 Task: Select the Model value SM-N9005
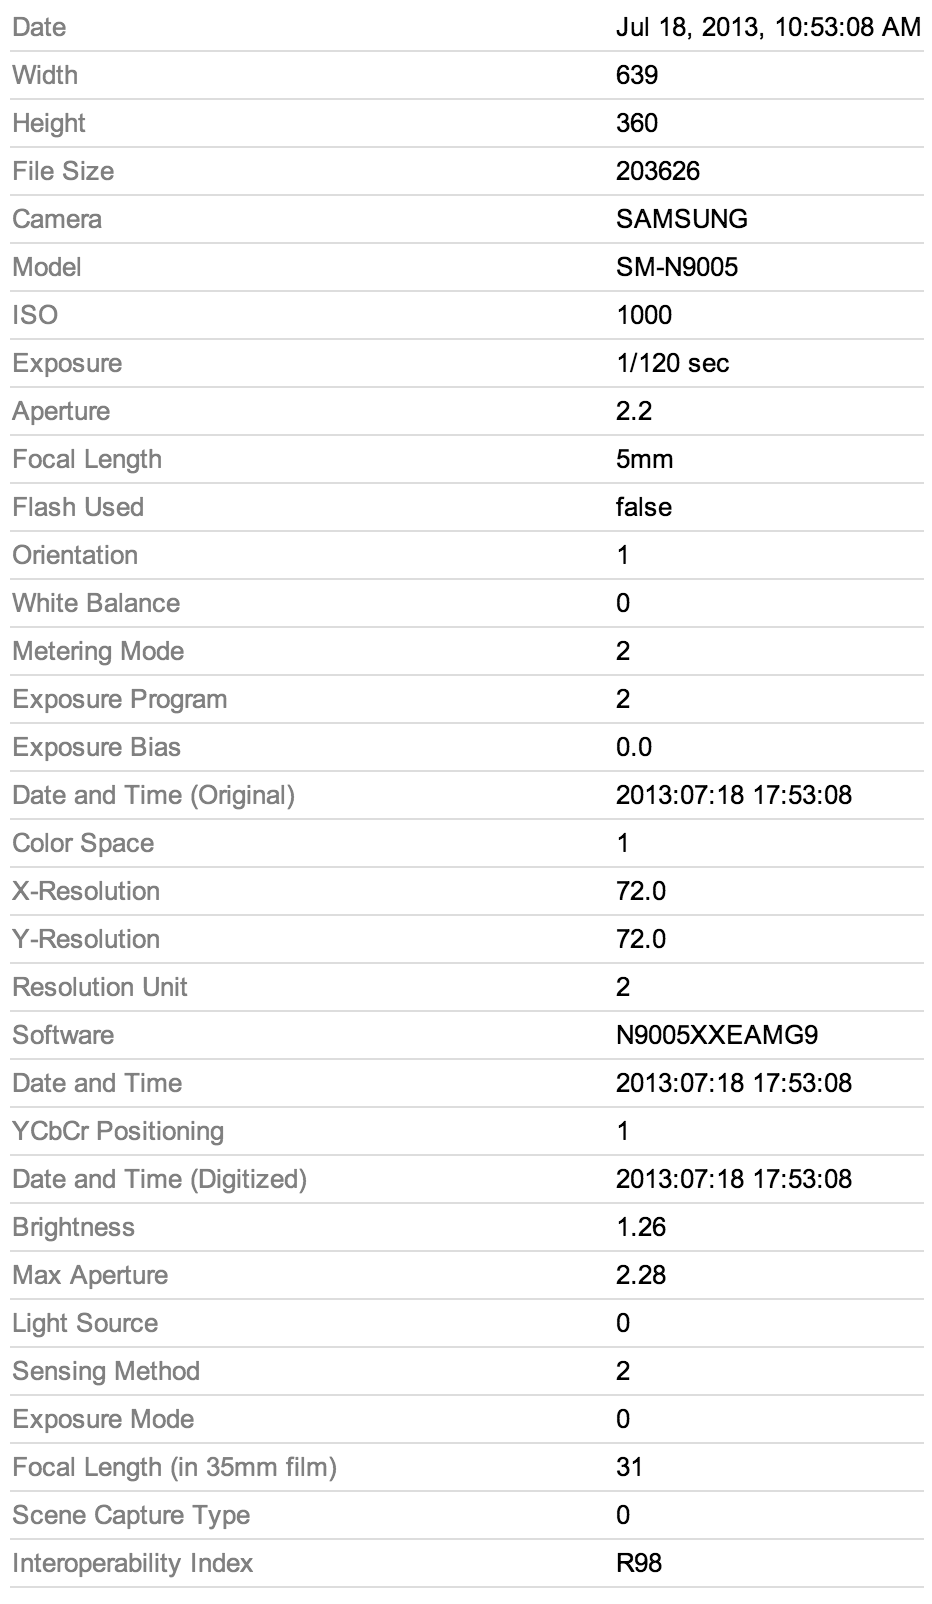(677, 267)
